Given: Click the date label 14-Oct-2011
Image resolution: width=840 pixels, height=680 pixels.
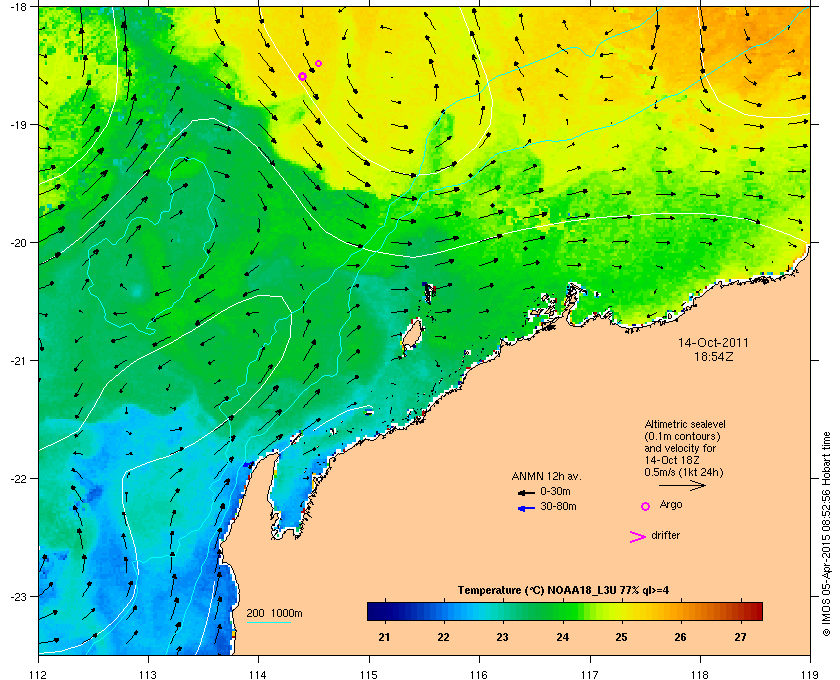Looking at the screenshot, I should 713,342.
